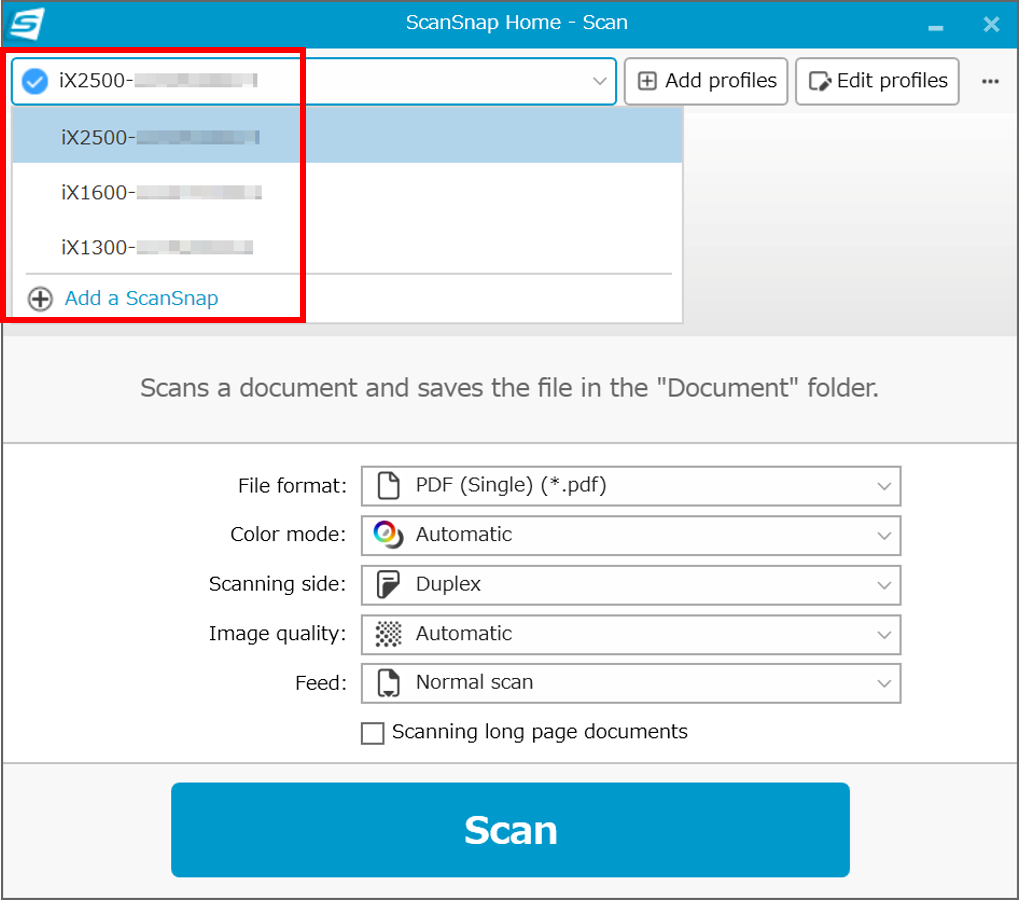Click the 'Image quality:' label
This screenshot has width=1019, height=900.
click(x=277, y=634)
